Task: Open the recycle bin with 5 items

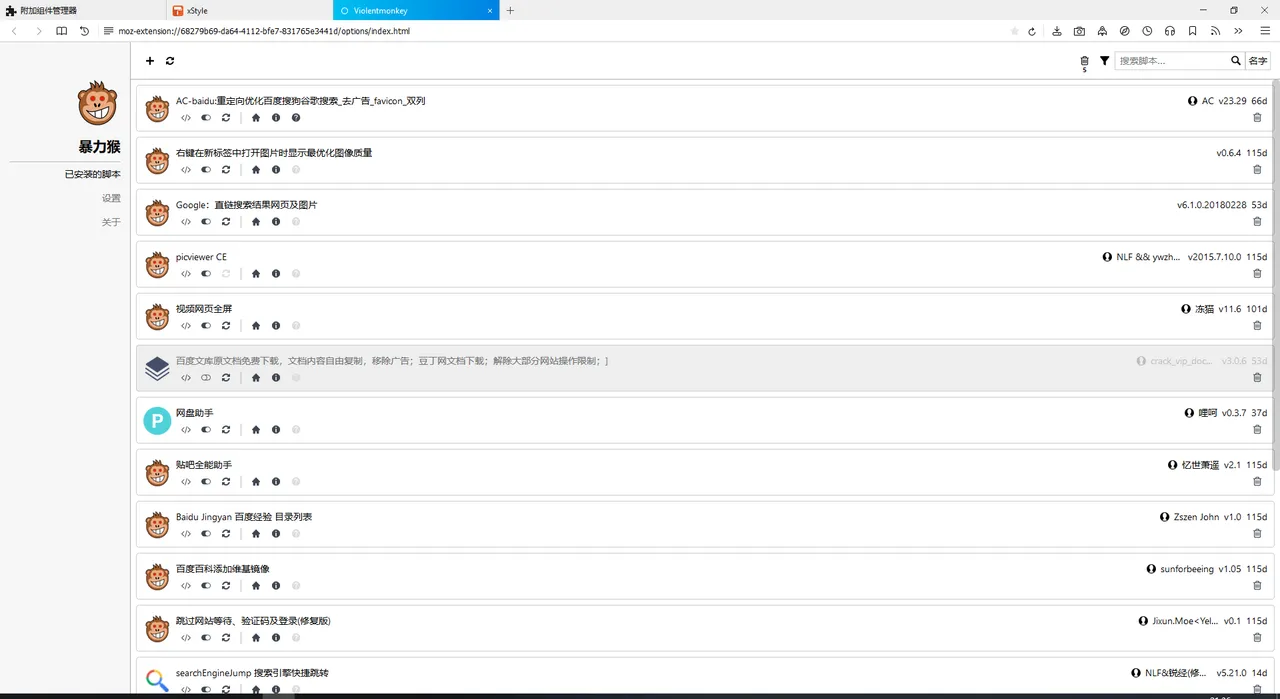Action: pos(1084,62)
